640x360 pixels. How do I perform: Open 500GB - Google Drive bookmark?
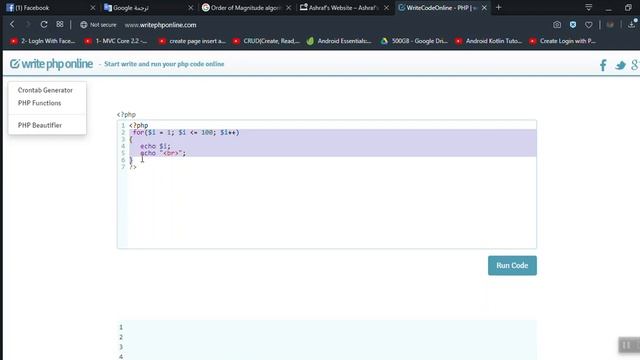pyautogui.click(x=414, y=41)
